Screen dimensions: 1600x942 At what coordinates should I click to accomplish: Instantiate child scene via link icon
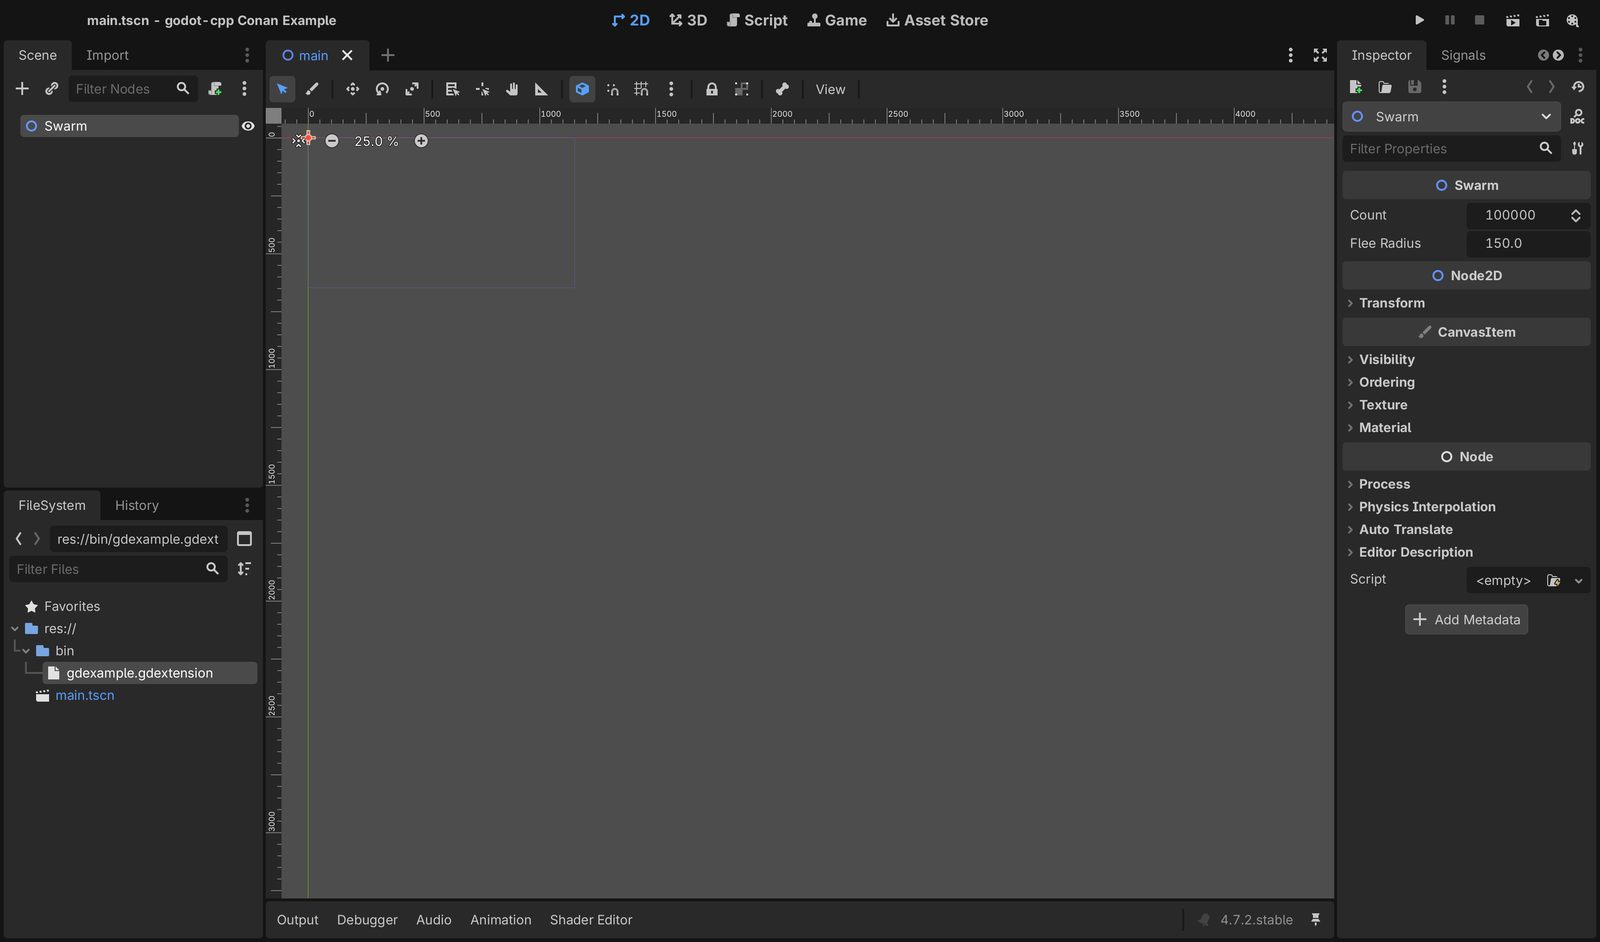tap(51, 89)
